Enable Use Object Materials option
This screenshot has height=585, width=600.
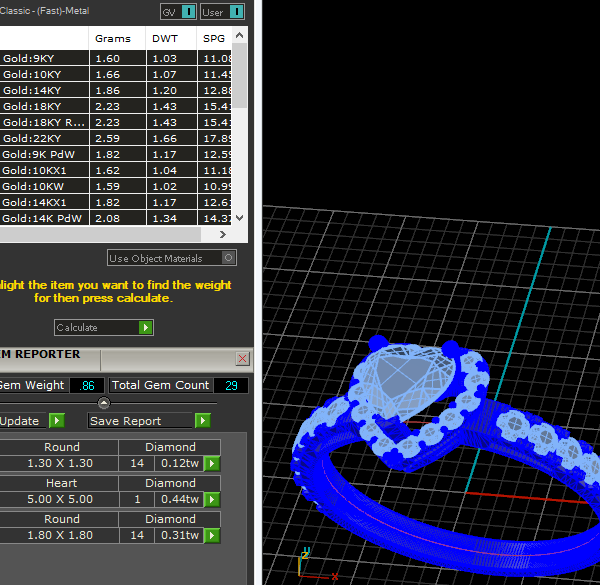(x=229, y=258)
